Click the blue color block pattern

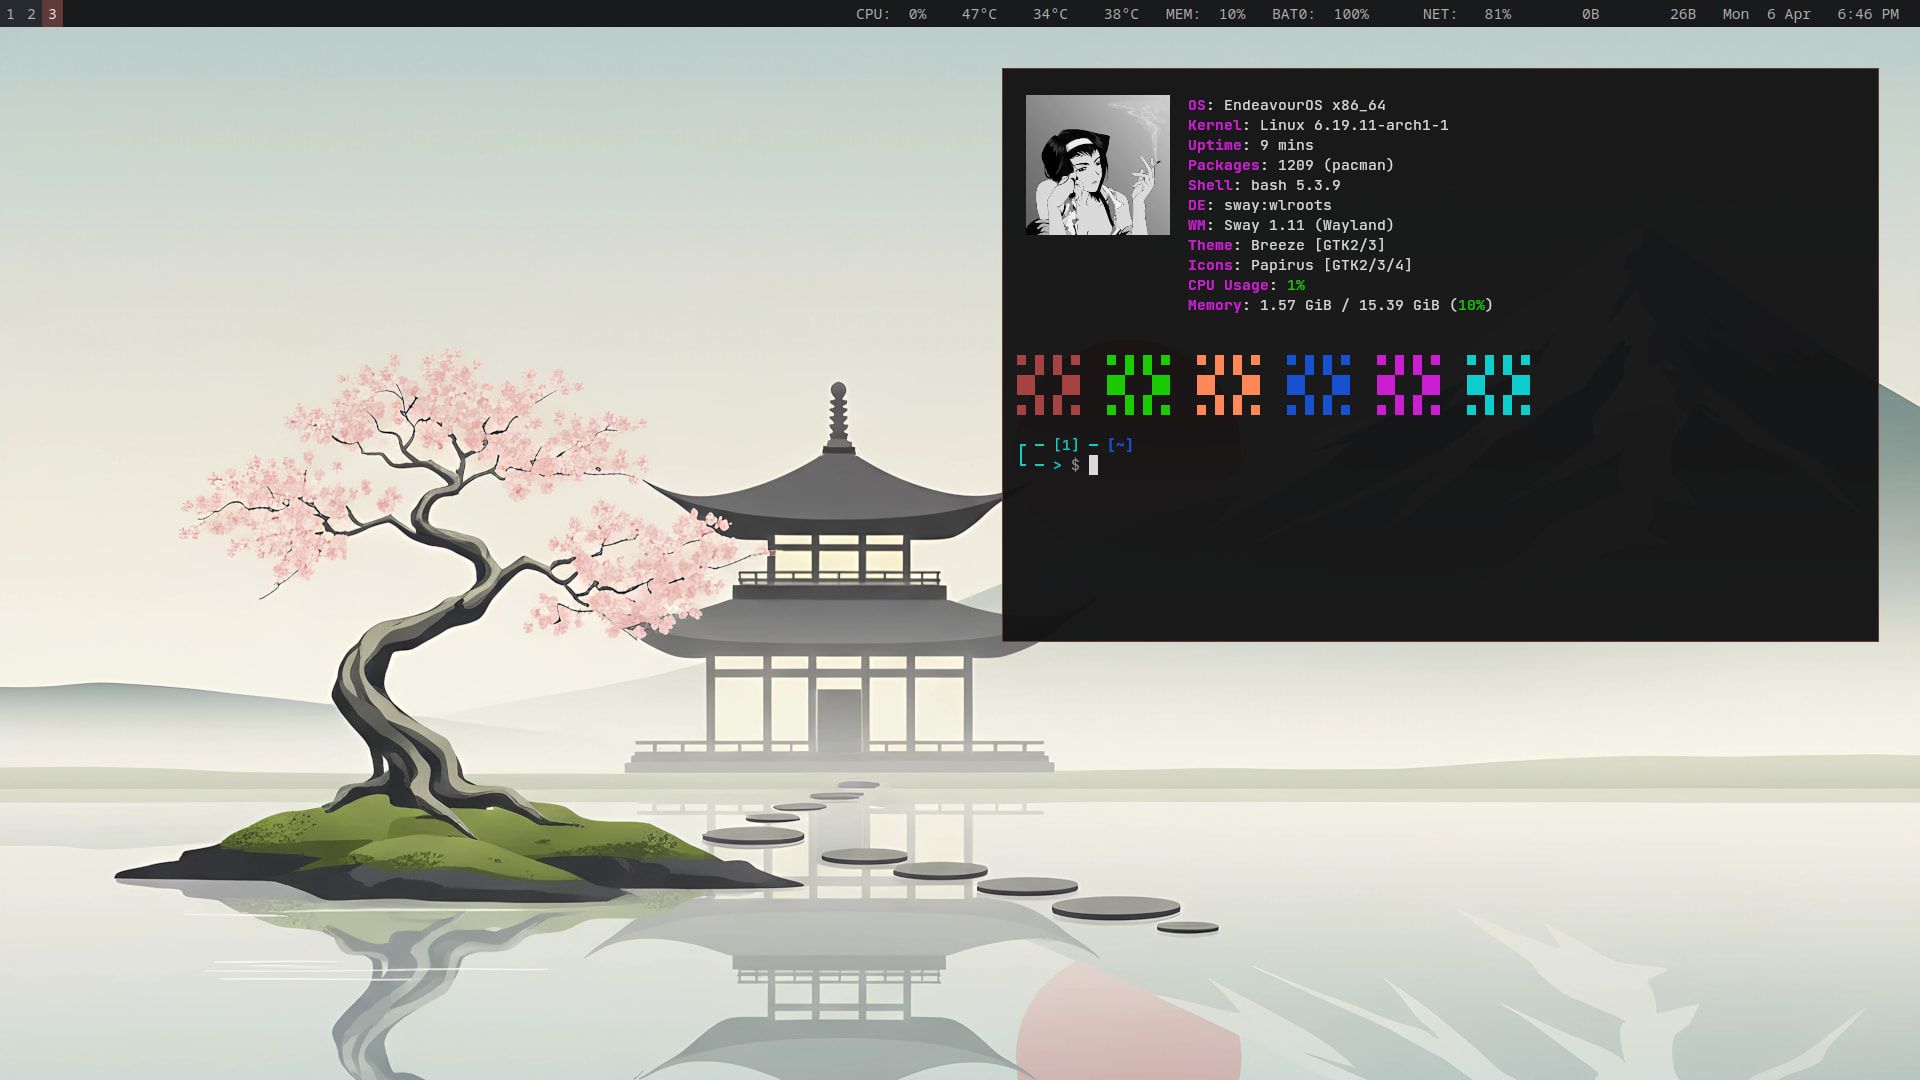1318,385
